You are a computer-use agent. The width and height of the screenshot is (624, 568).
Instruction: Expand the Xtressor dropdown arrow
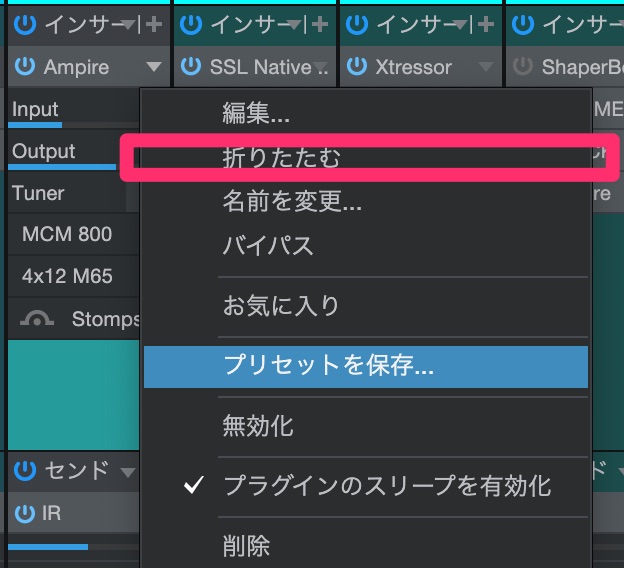point(487,68)
